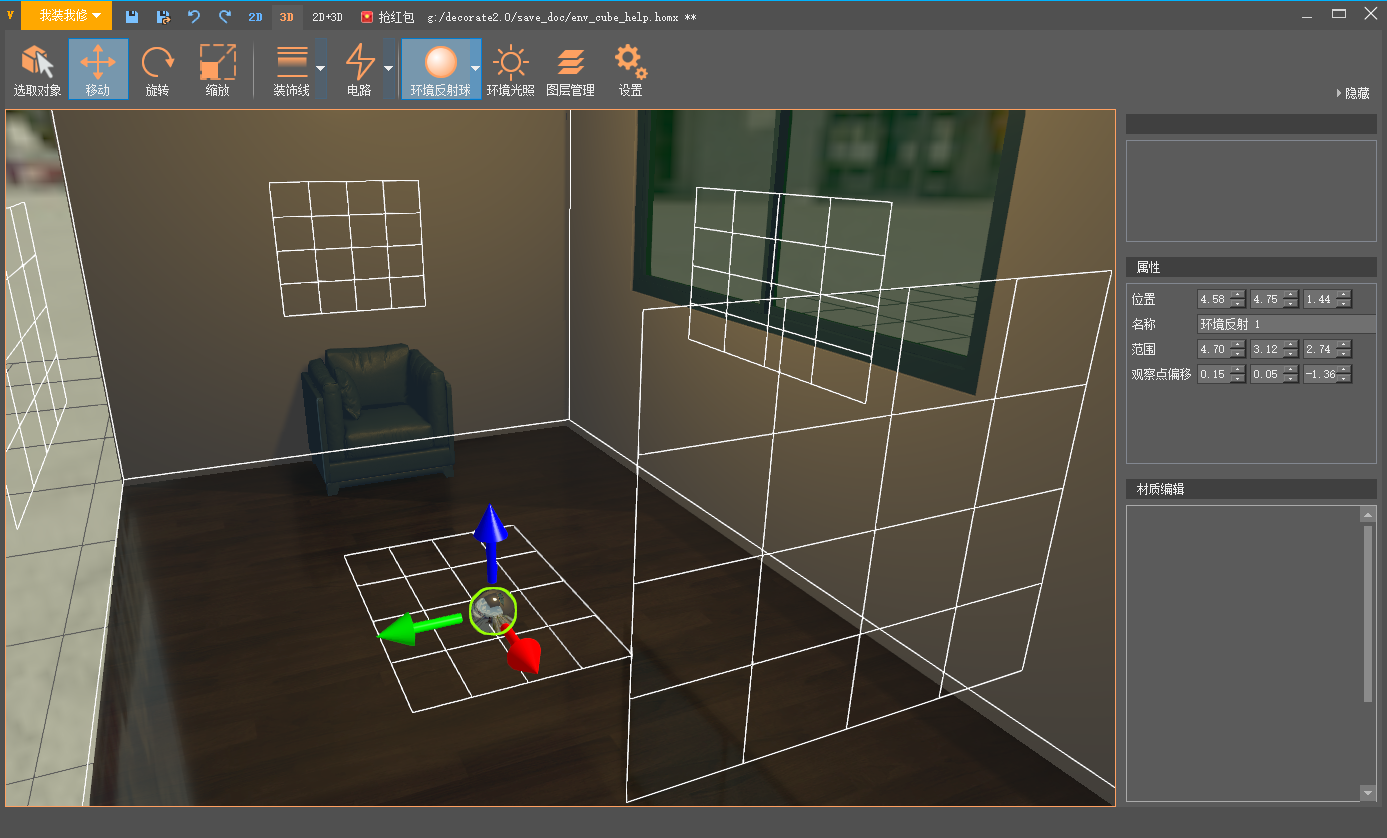Click the 名称 field containing 环境反射 1

coord(1285,324)
